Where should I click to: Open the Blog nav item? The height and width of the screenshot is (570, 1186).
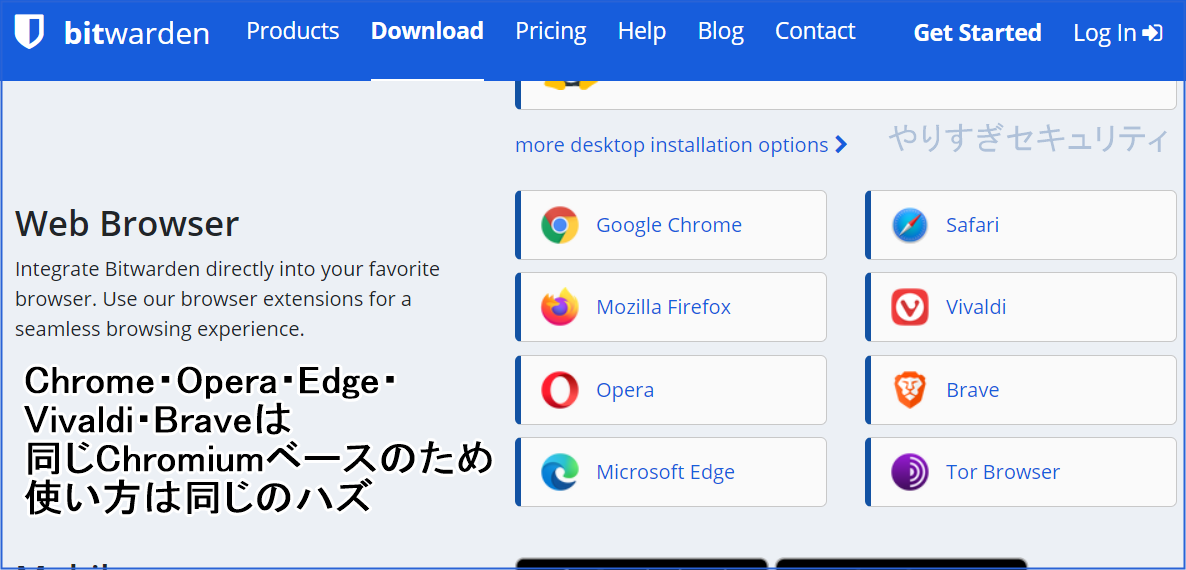721,32
